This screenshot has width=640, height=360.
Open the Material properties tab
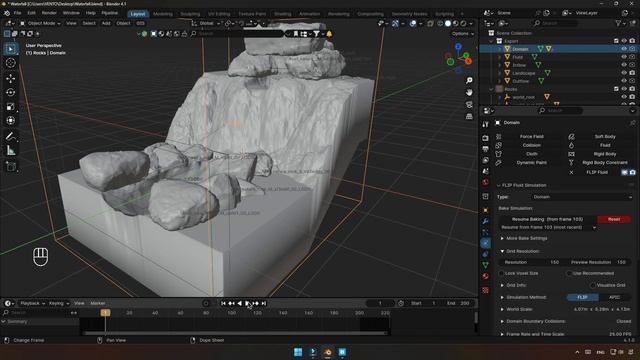click(x=485, y=276)
